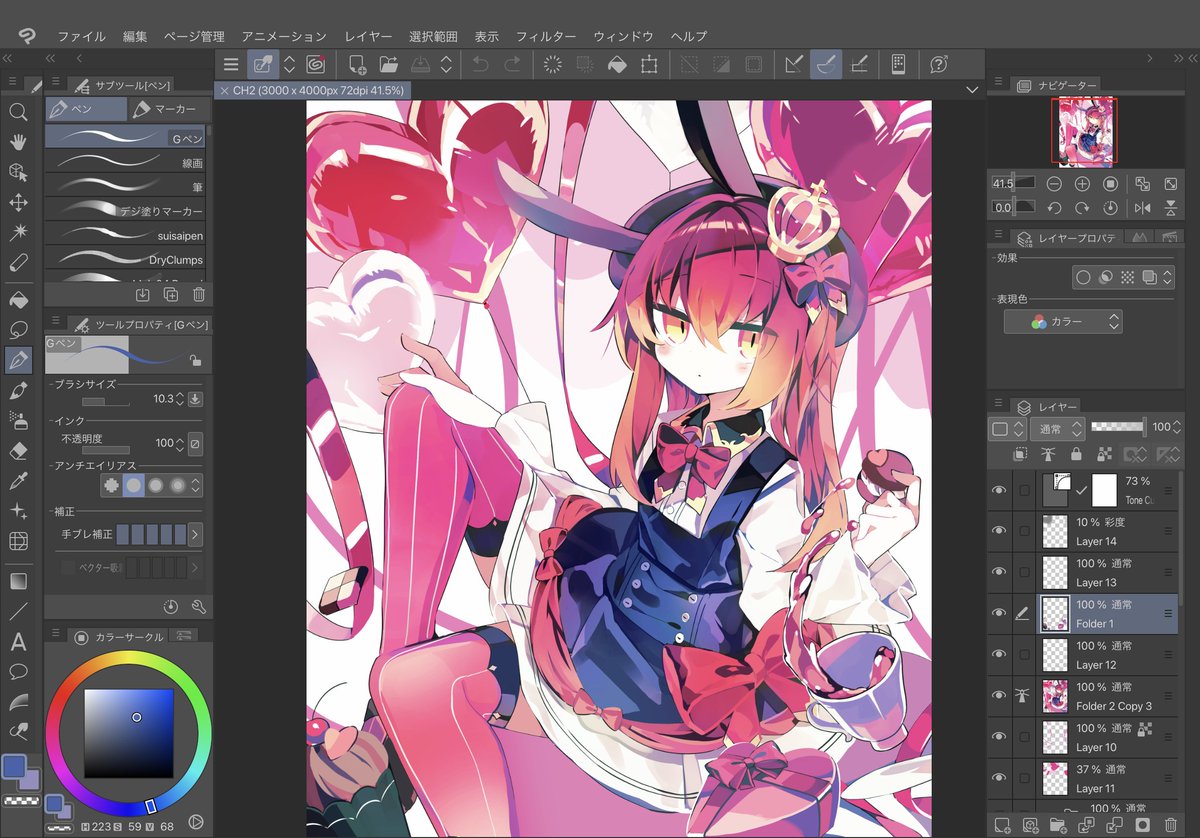
Task: Select the Lasso selection tool
Action: (18, 329)
